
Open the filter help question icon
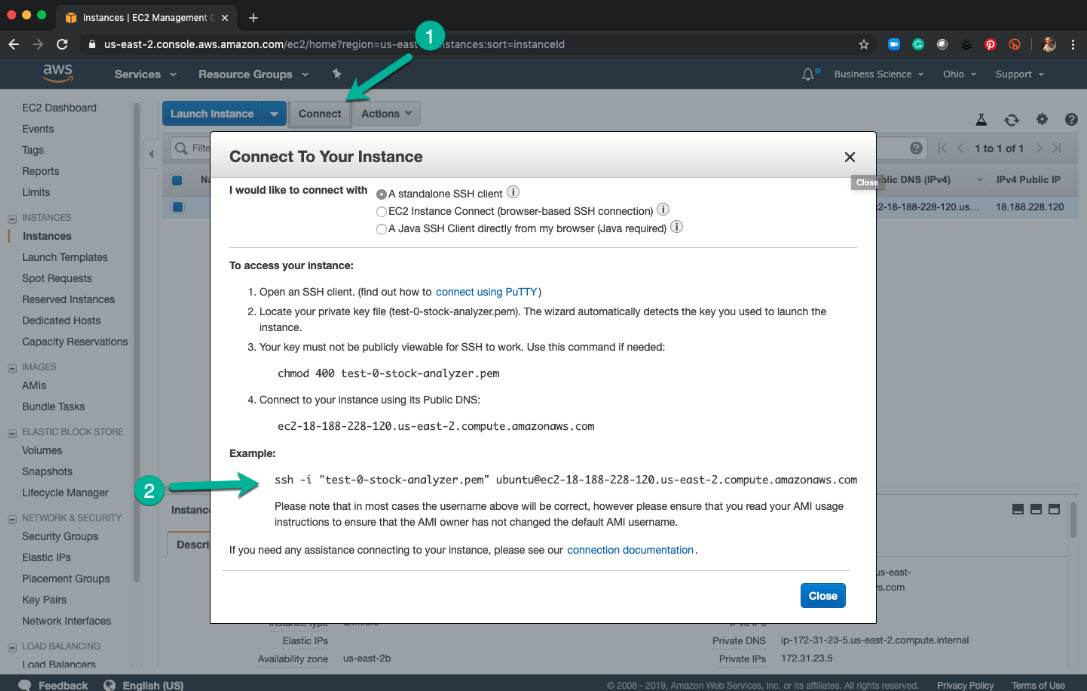pyautogui.click(x=916, y=148)
